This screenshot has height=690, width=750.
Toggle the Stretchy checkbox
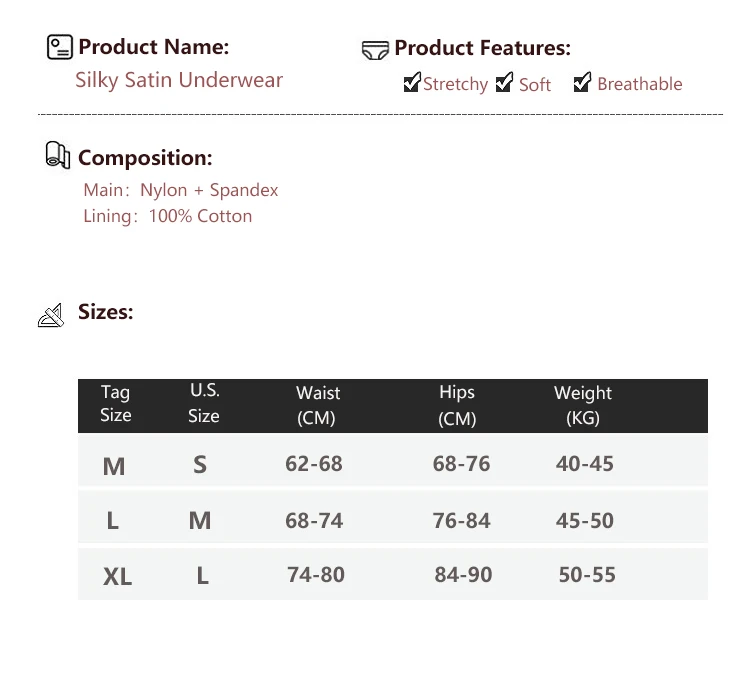[412, 83]
